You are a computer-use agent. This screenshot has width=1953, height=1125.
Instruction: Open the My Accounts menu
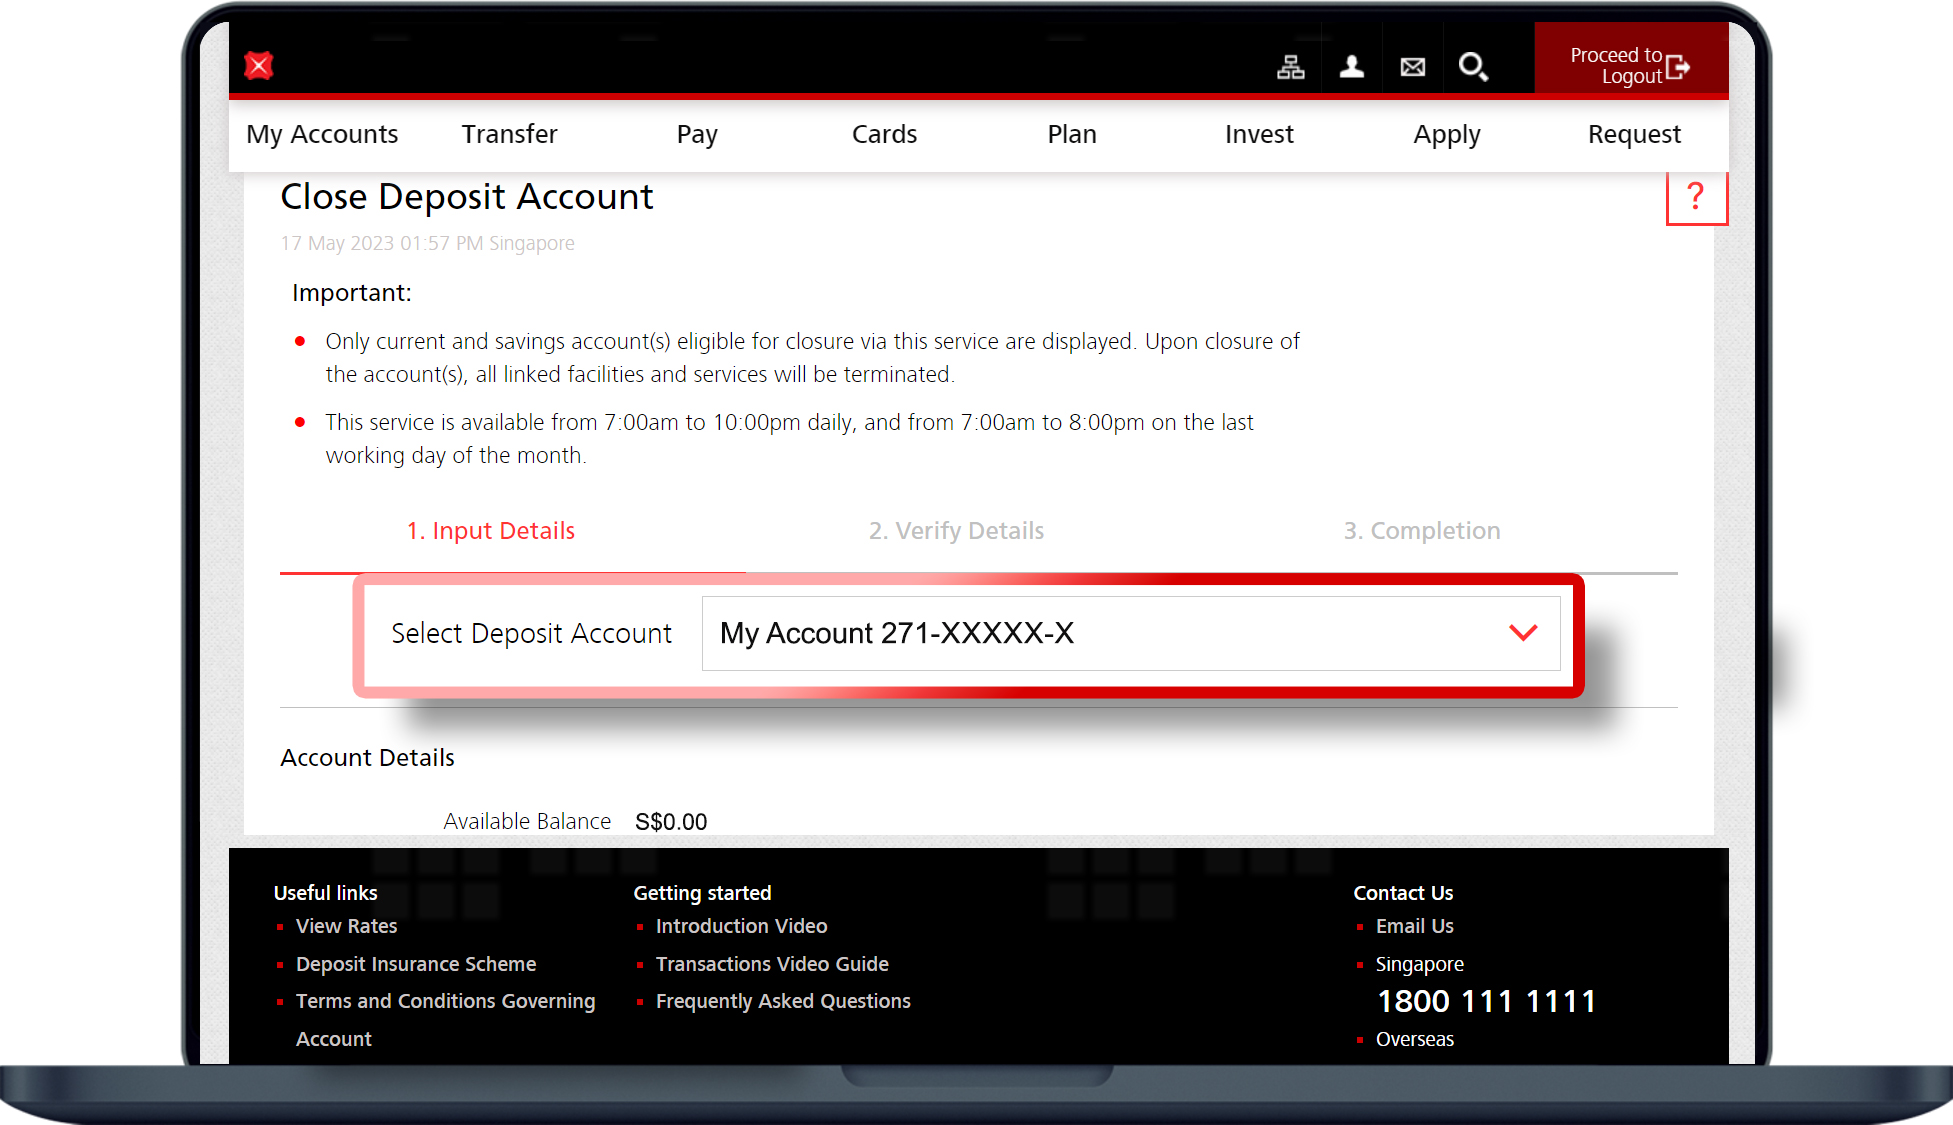(322, 134)
